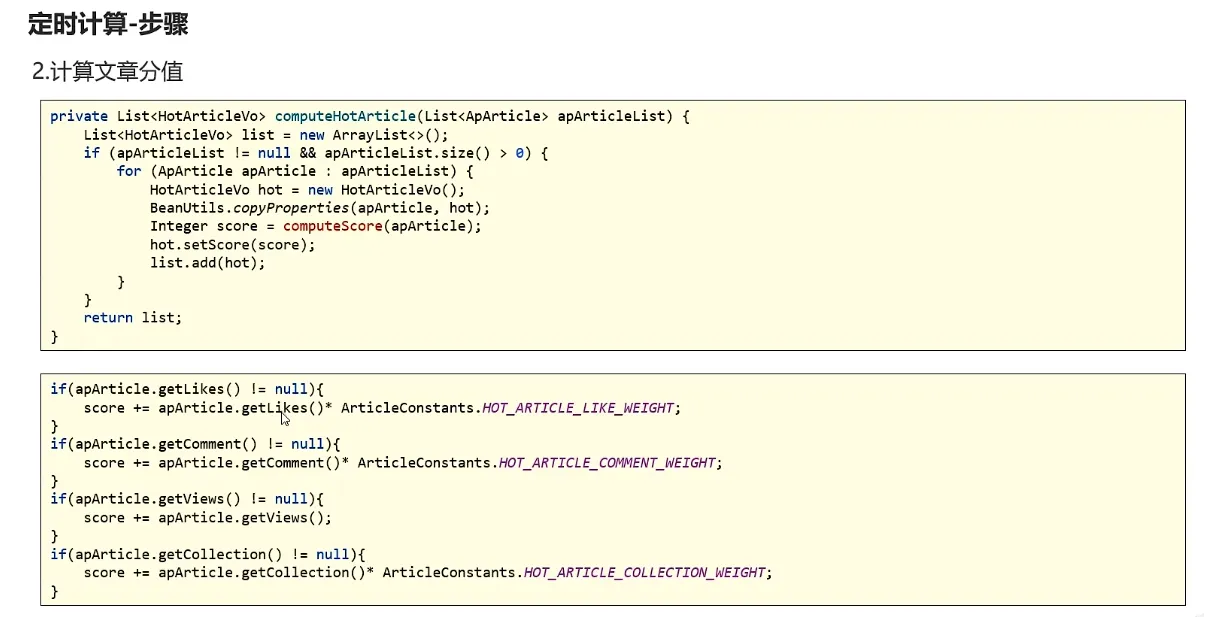Click the red computeScore method call
This screenshot has width=1228, height=617.
pos(333,226)
